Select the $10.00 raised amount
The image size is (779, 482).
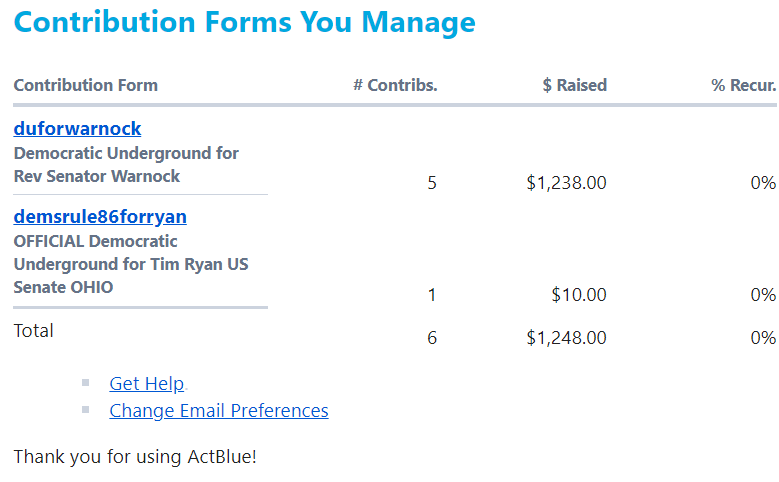(x=578, y=295)
